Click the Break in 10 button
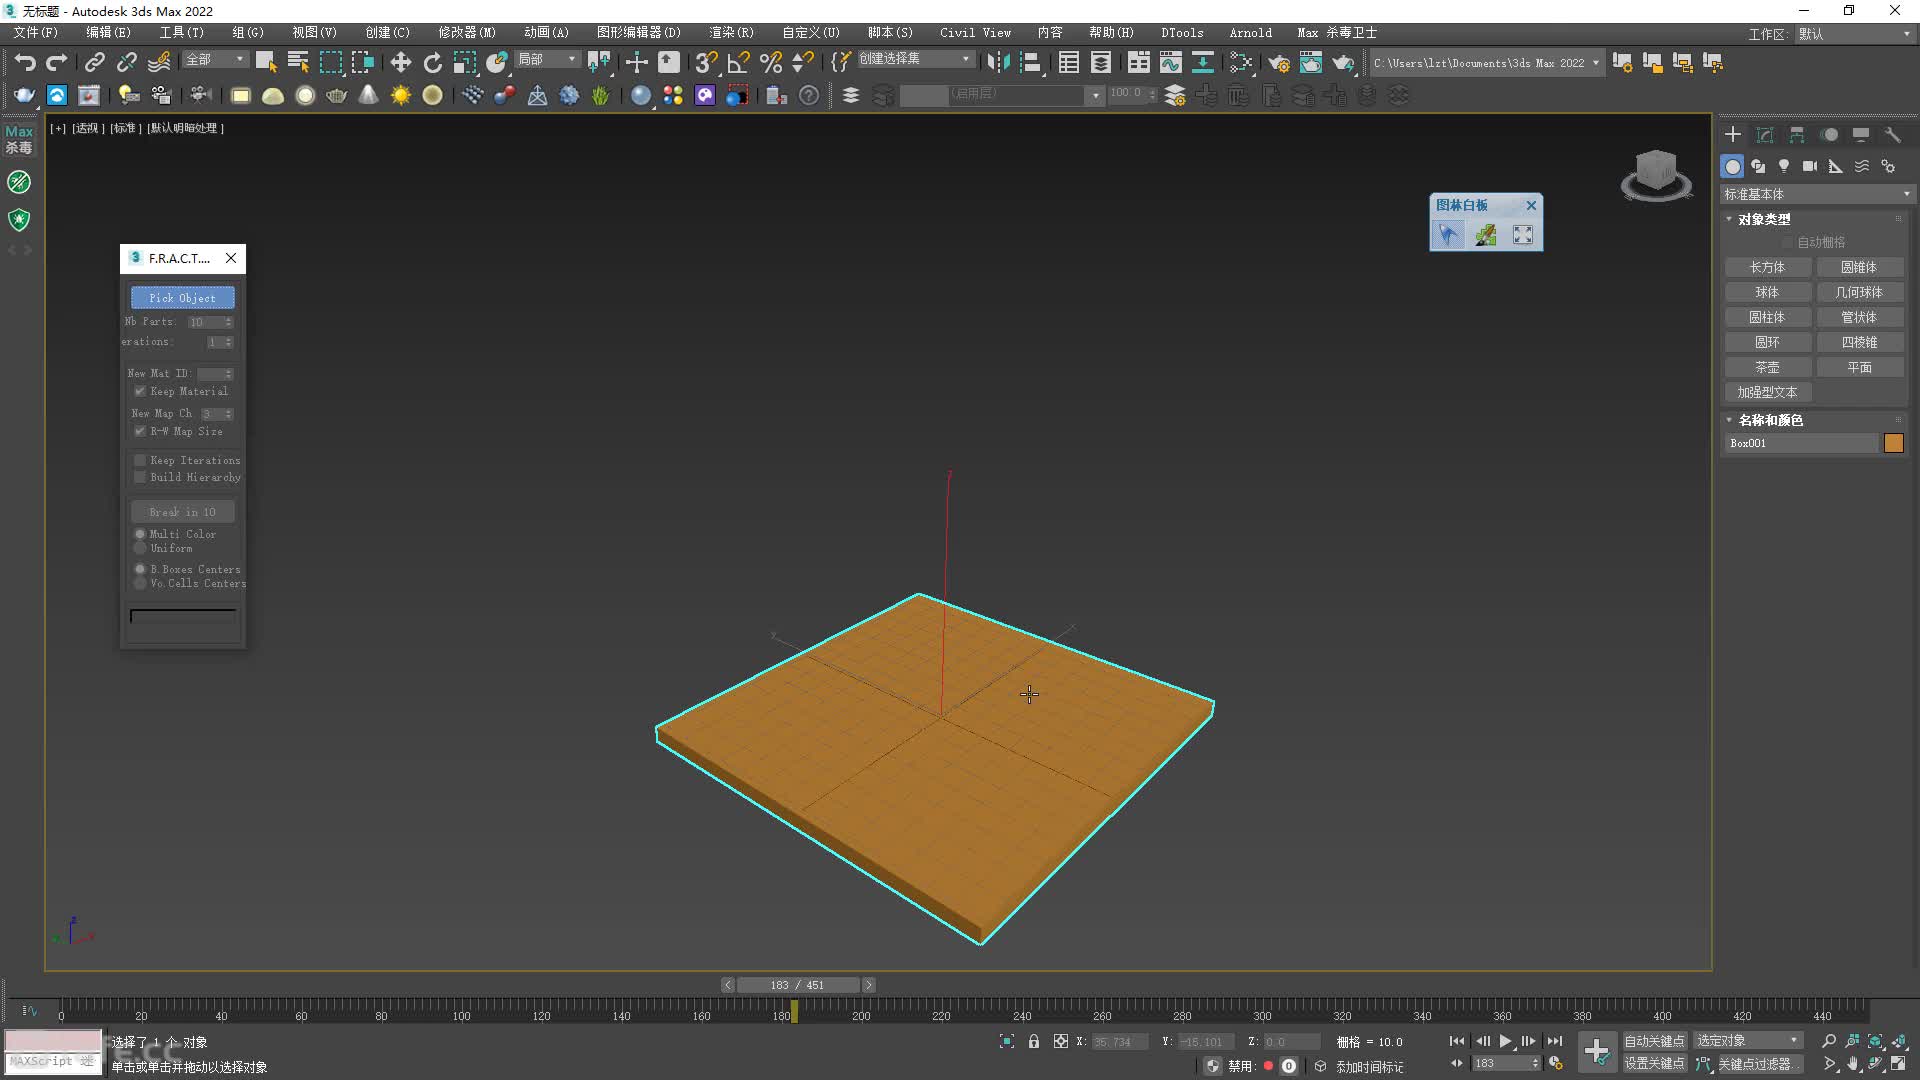The height and width of the screenshot is (1080, 1920). (182, 512)
